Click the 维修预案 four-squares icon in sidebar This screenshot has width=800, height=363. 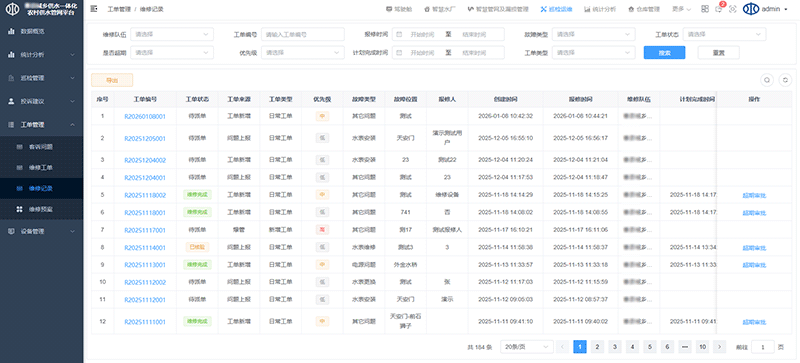[19, 209]
